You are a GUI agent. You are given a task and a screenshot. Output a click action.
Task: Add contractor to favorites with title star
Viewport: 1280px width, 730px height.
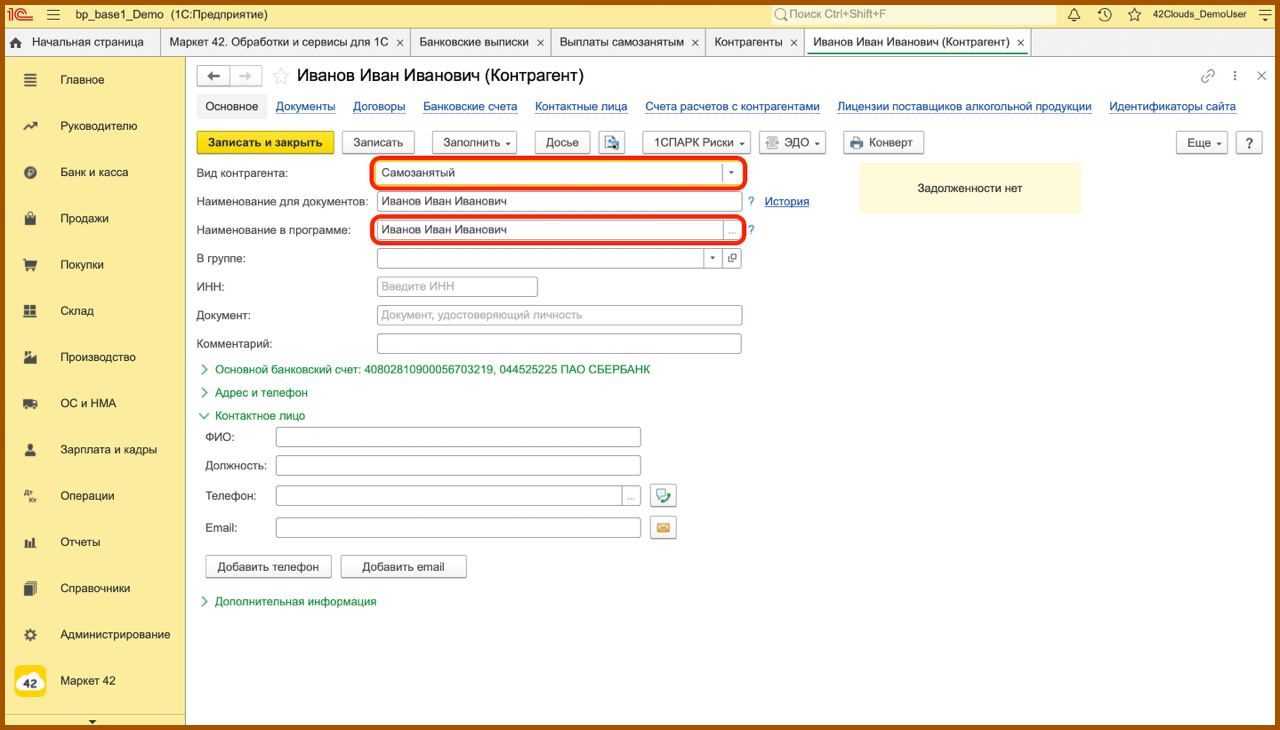(x=281, y=76)
